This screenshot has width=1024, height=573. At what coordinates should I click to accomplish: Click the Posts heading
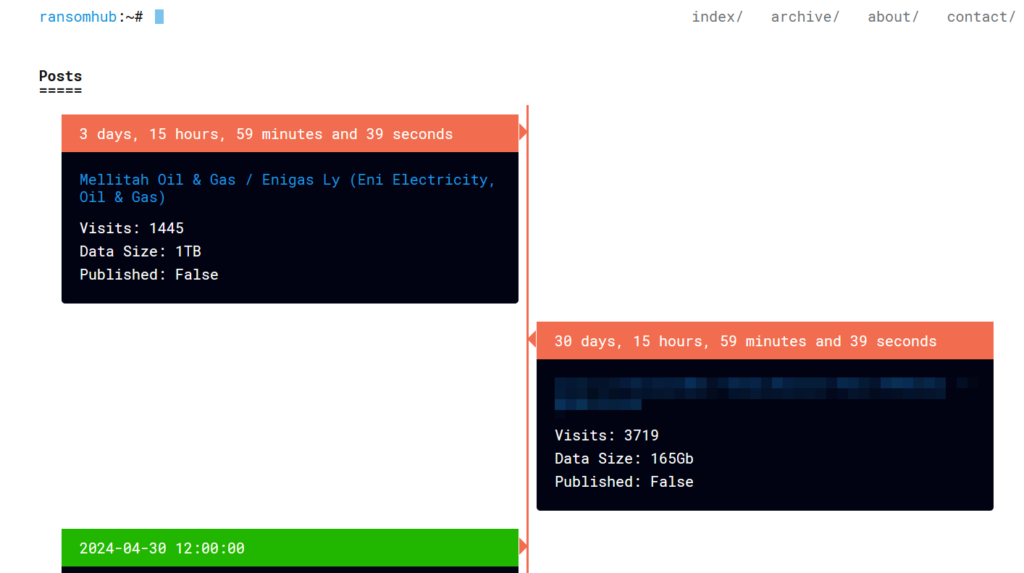(60, 76)
